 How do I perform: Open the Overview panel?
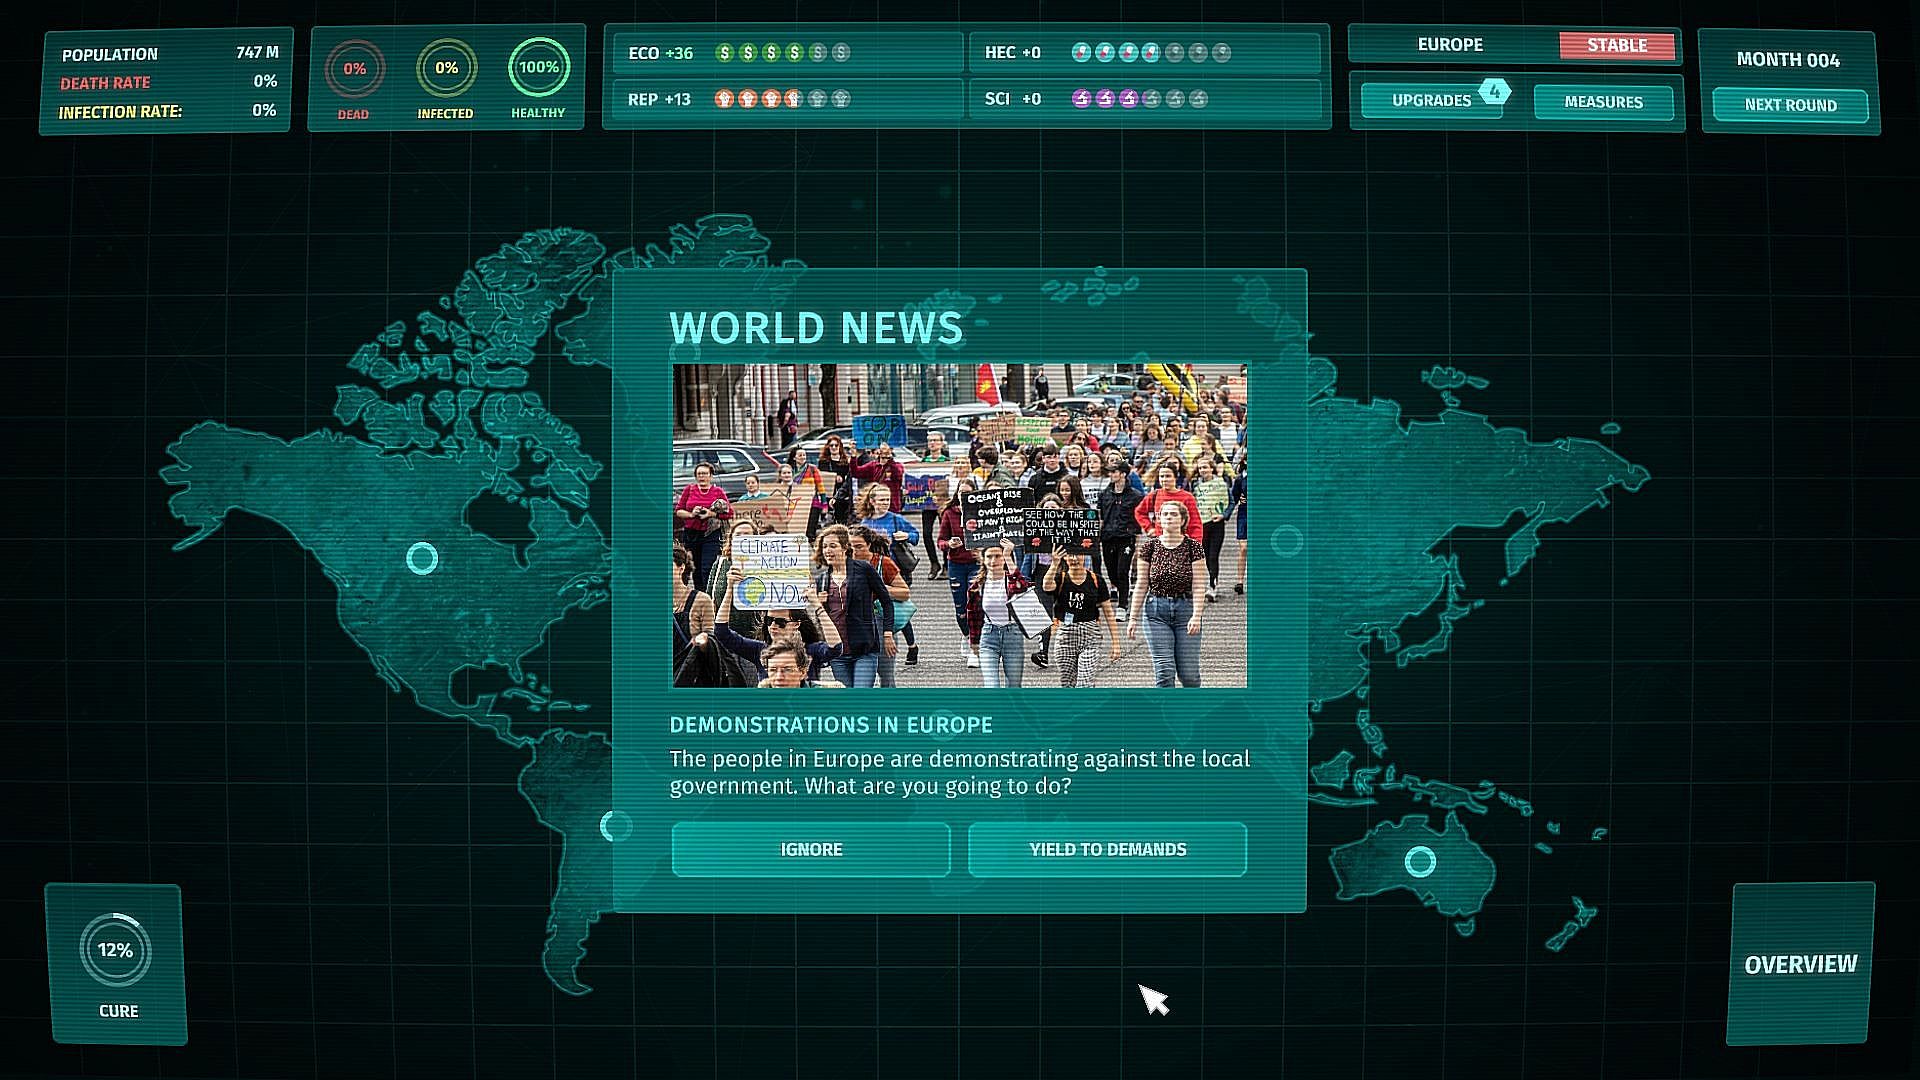[1800, 964]
